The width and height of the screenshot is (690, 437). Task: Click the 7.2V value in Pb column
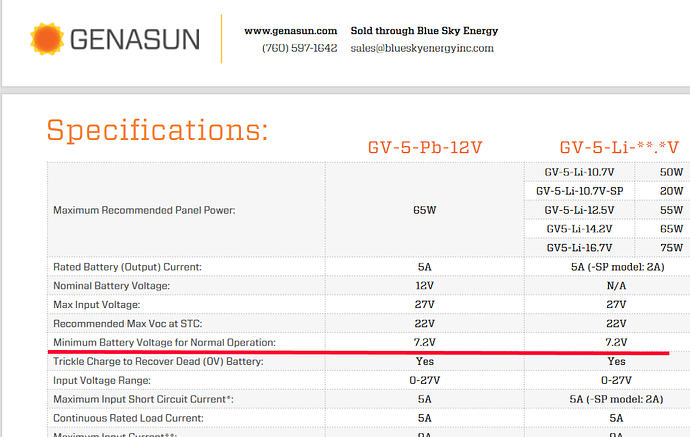[x=425, y=342]
